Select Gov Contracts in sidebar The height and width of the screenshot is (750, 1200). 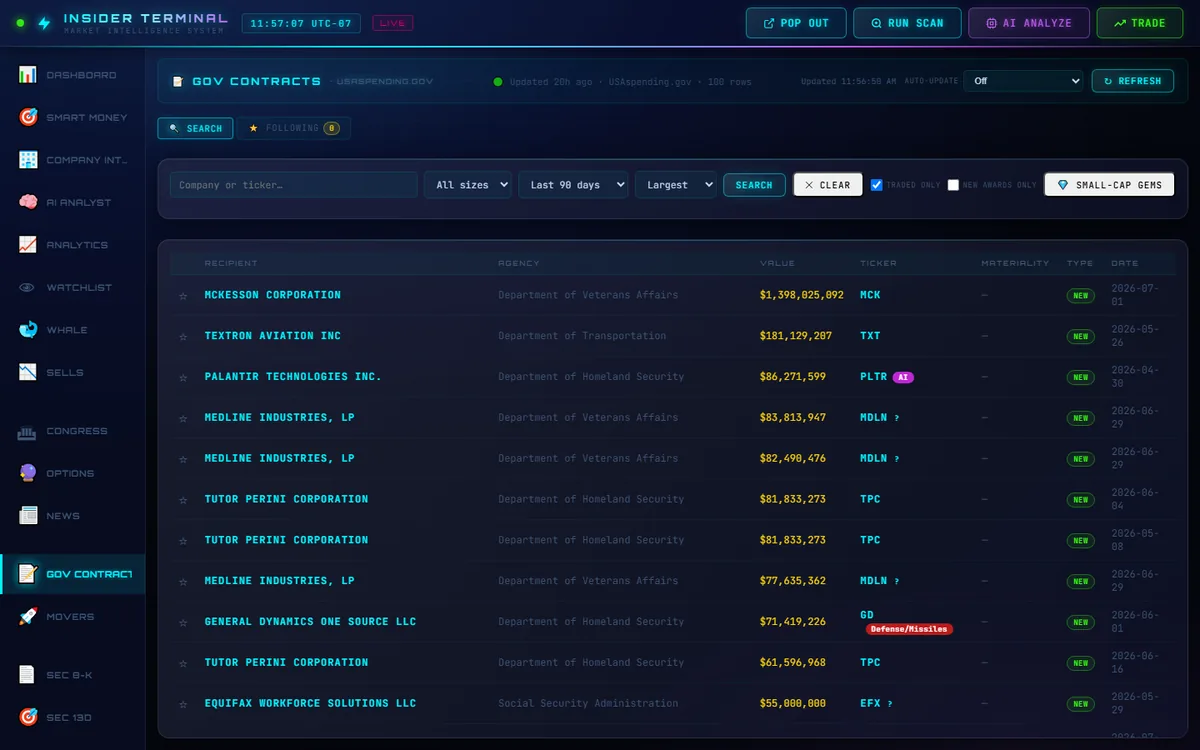[x=73, y=574]
